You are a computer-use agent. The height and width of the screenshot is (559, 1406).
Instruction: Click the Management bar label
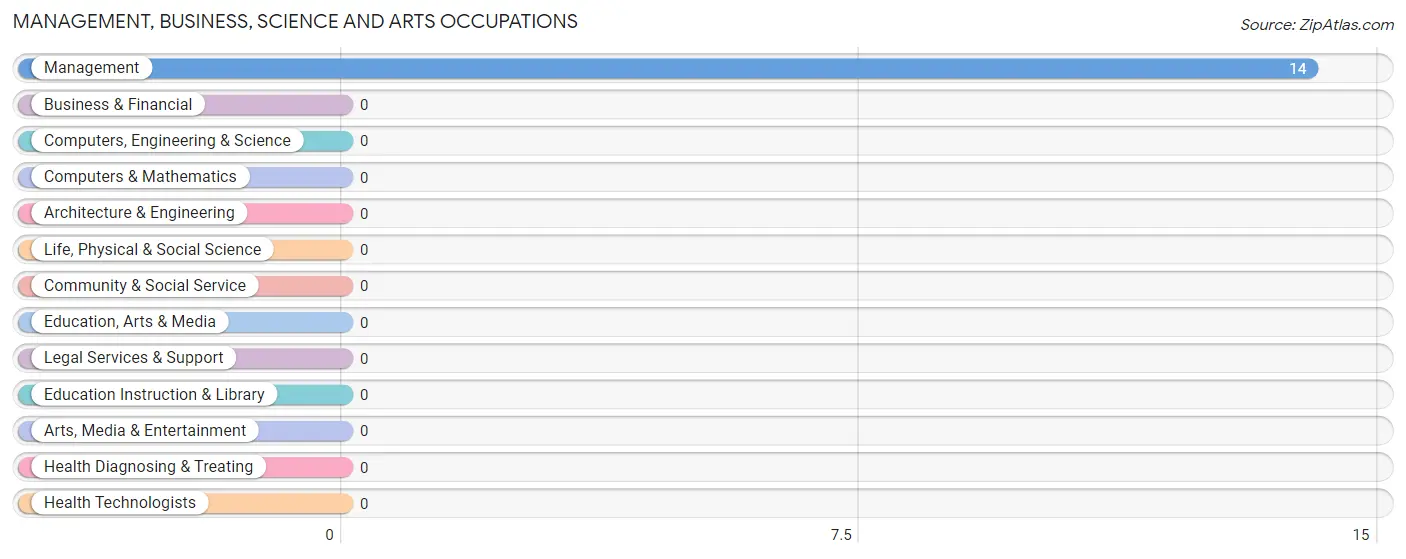pyautogui.click(x=92, y=68)
